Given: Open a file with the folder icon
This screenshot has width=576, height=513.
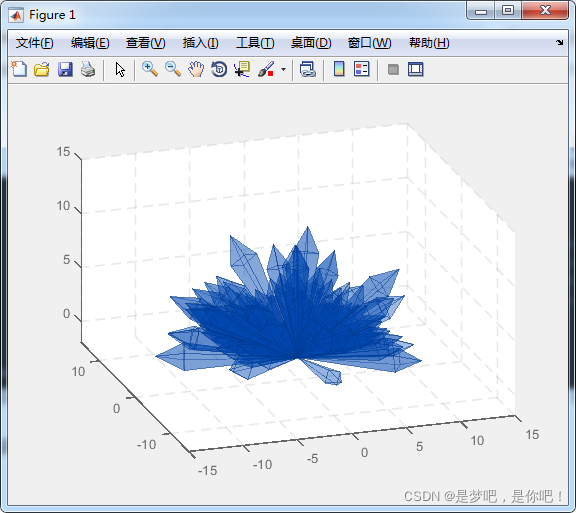Looking at the screenshot, I should click(42, 69).
